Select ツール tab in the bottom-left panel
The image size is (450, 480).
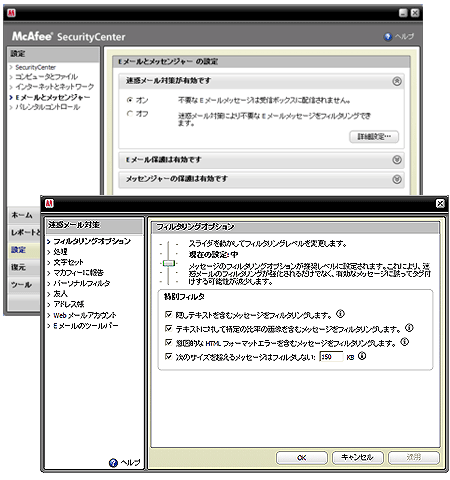(x=21, y=285)
